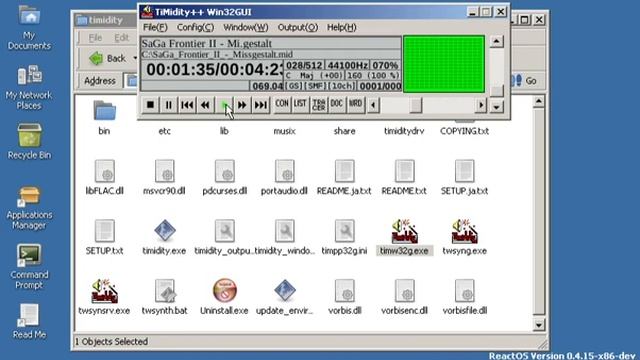The height and width of the screenshot is (360, 640).
Task: Select the update_envir.. icon
Action: [284, 297]
